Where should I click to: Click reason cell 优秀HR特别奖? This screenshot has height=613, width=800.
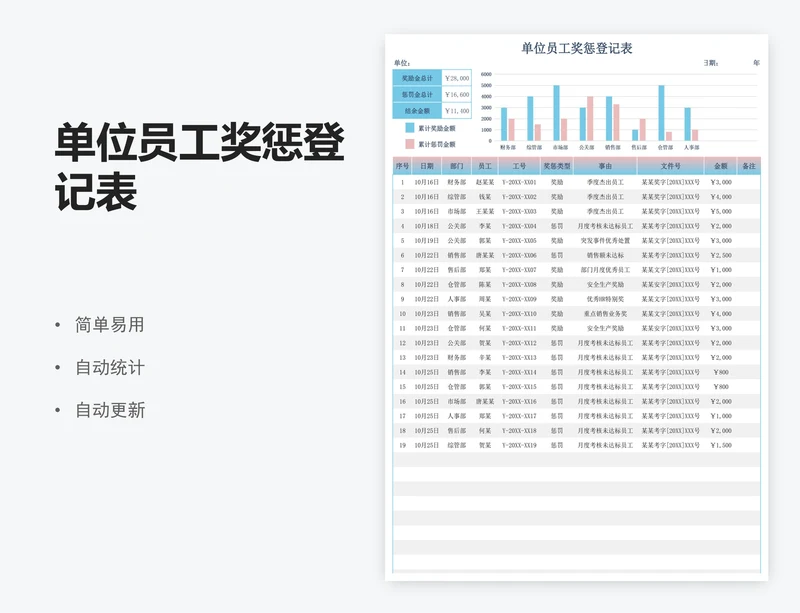pos(606,299)
